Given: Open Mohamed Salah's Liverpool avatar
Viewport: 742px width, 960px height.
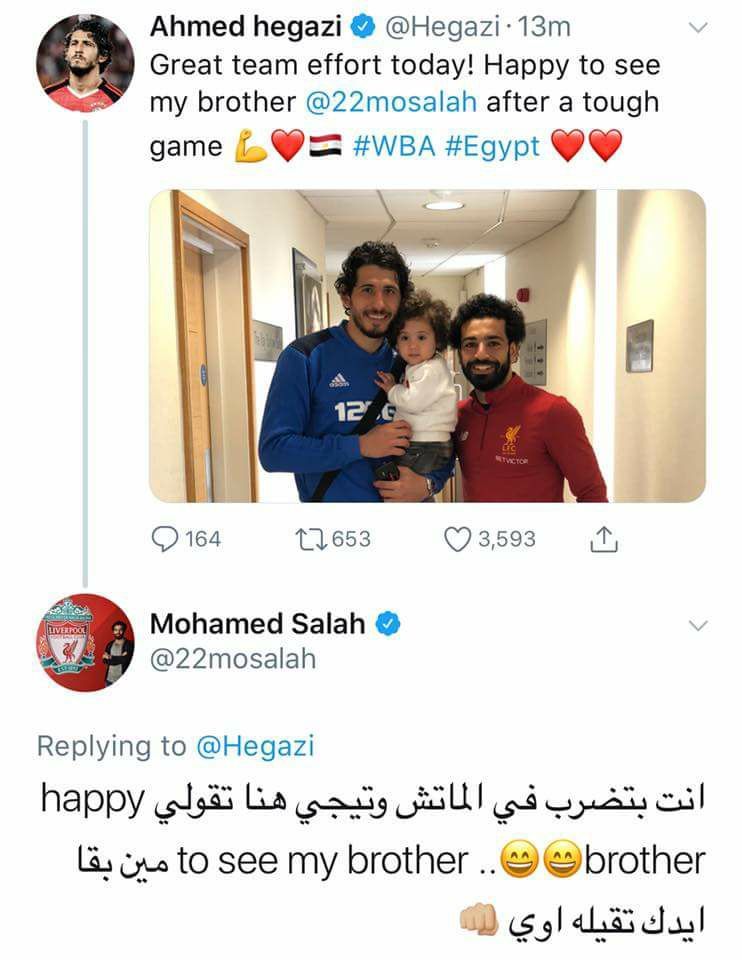Looking at the screenshot, I should click(85, 643).
